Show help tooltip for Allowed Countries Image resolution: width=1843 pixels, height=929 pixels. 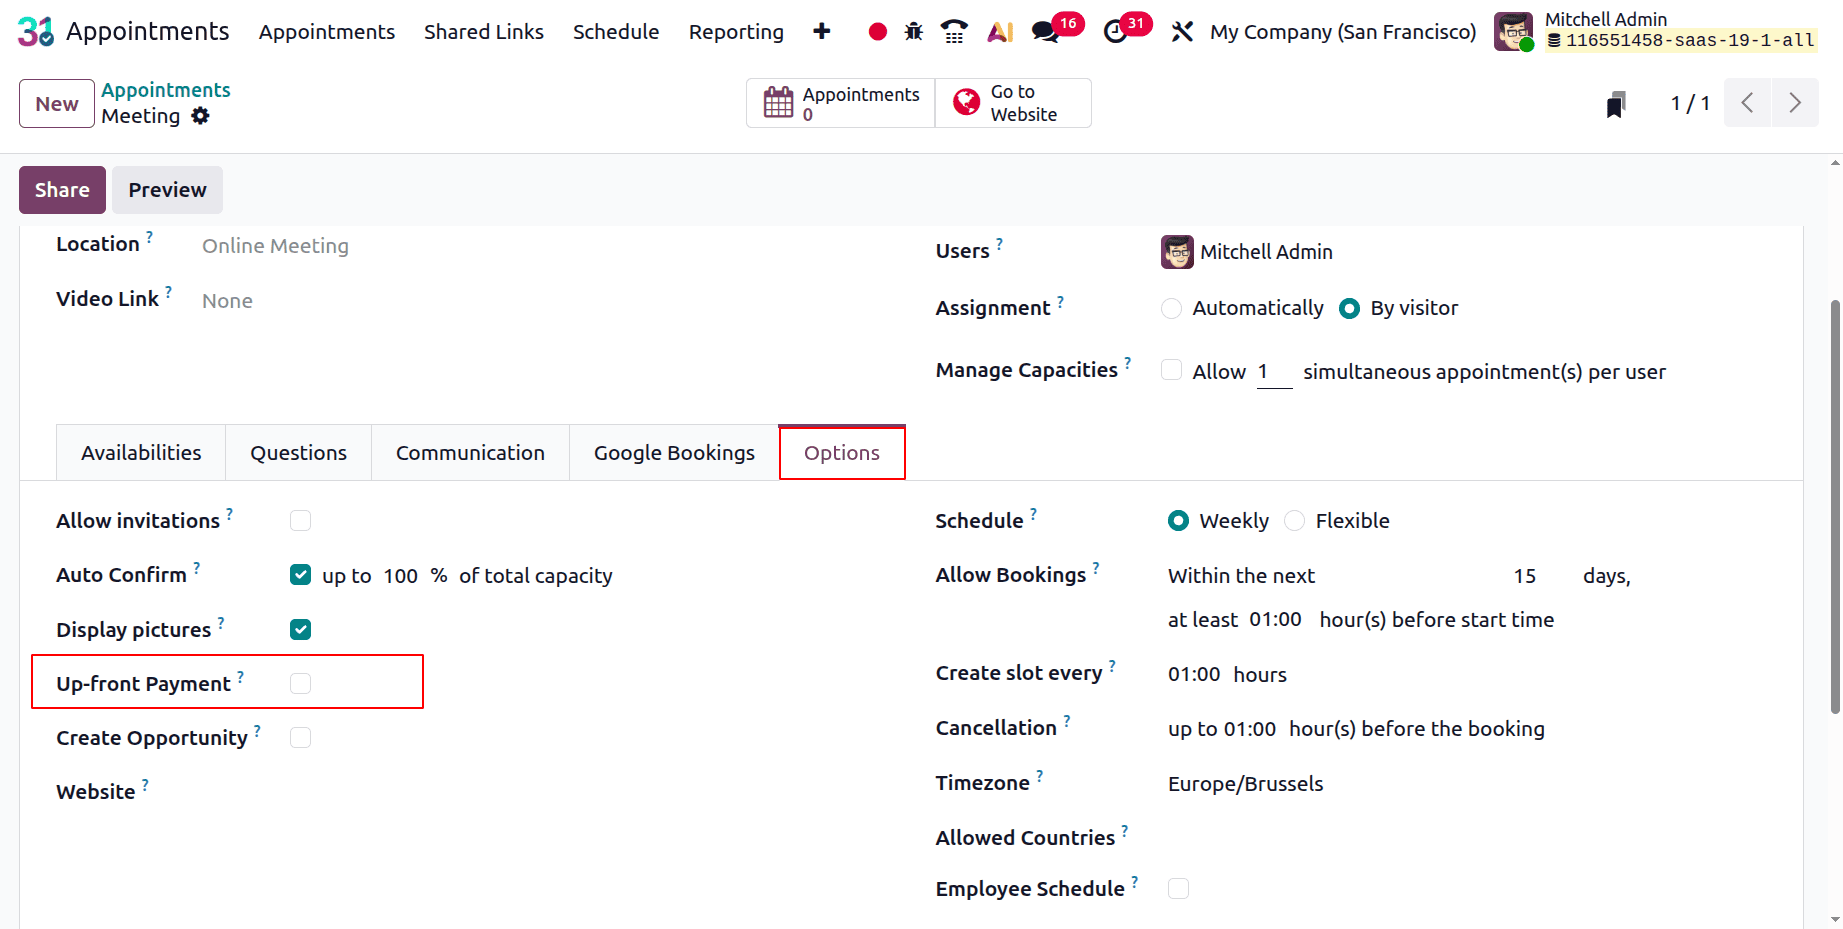tap(1124, 832)
